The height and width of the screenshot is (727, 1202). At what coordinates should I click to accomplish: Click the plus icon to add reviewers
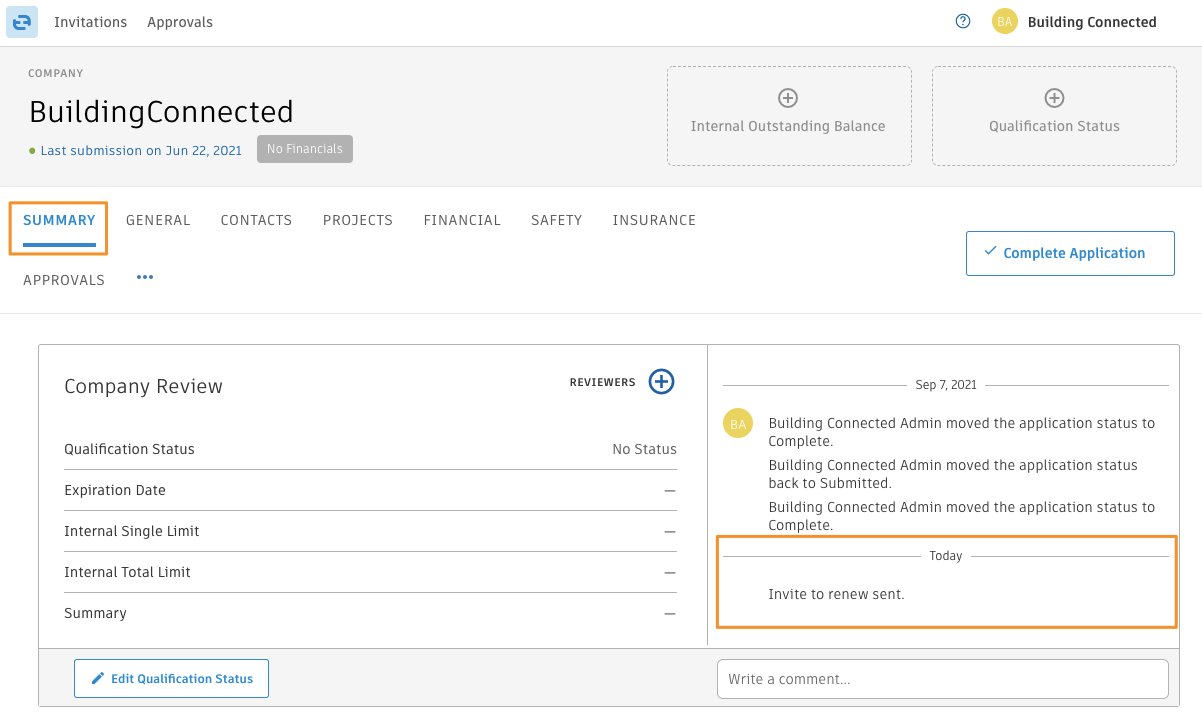coord(661,382)
